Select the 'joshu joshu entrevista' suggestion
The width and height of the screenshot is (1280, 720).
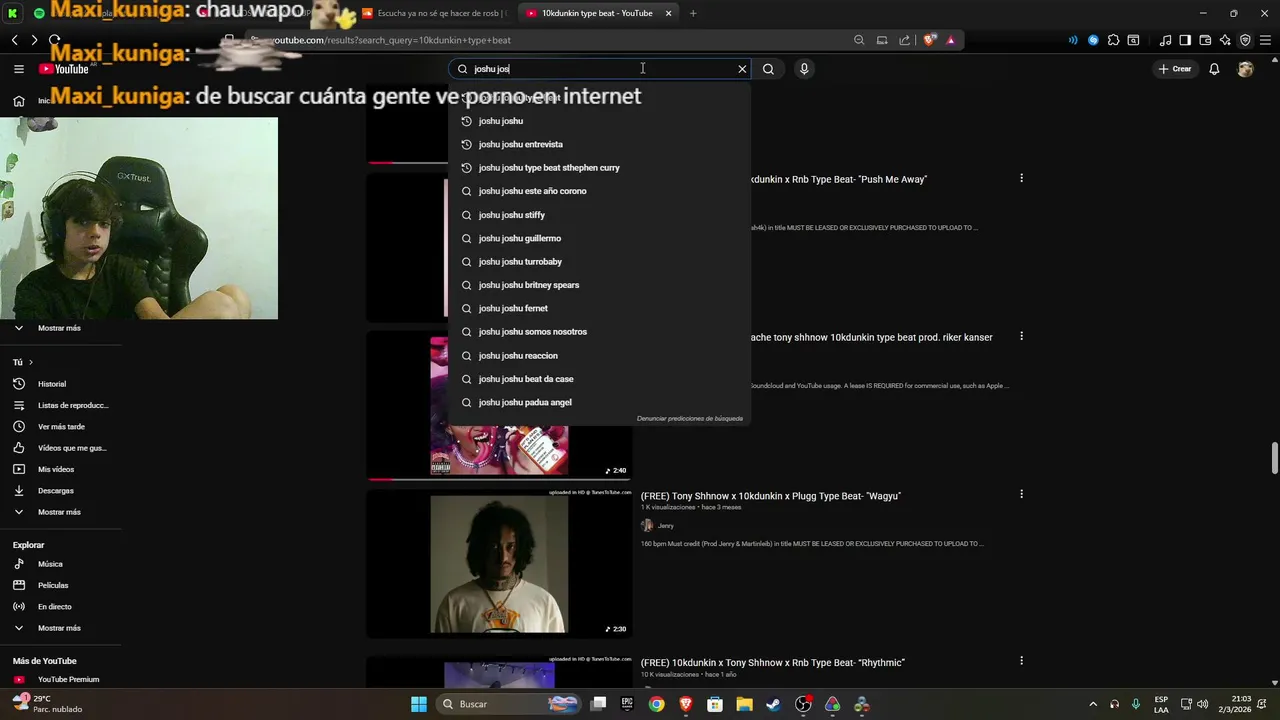click(598, 144)
